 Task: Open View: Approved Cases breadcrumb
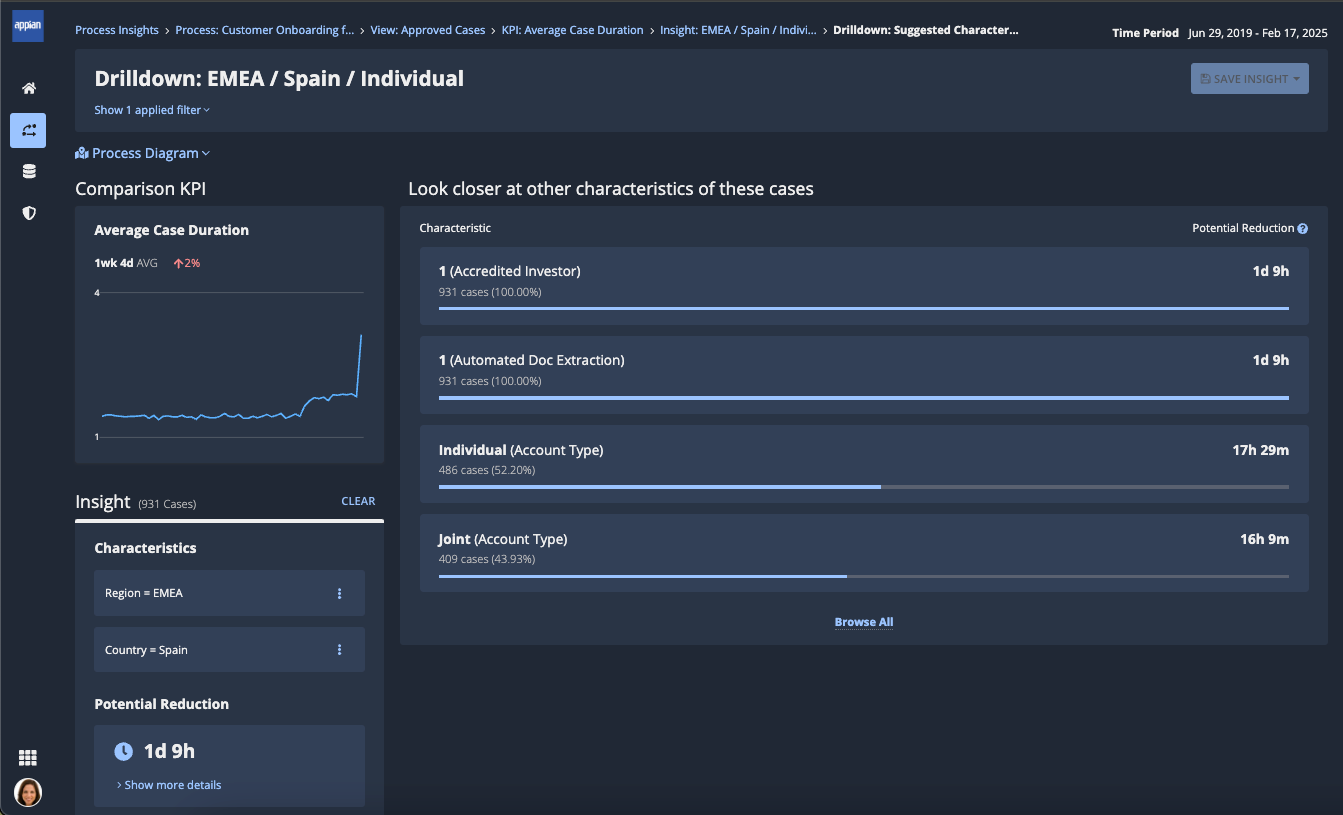click(428, 30)
